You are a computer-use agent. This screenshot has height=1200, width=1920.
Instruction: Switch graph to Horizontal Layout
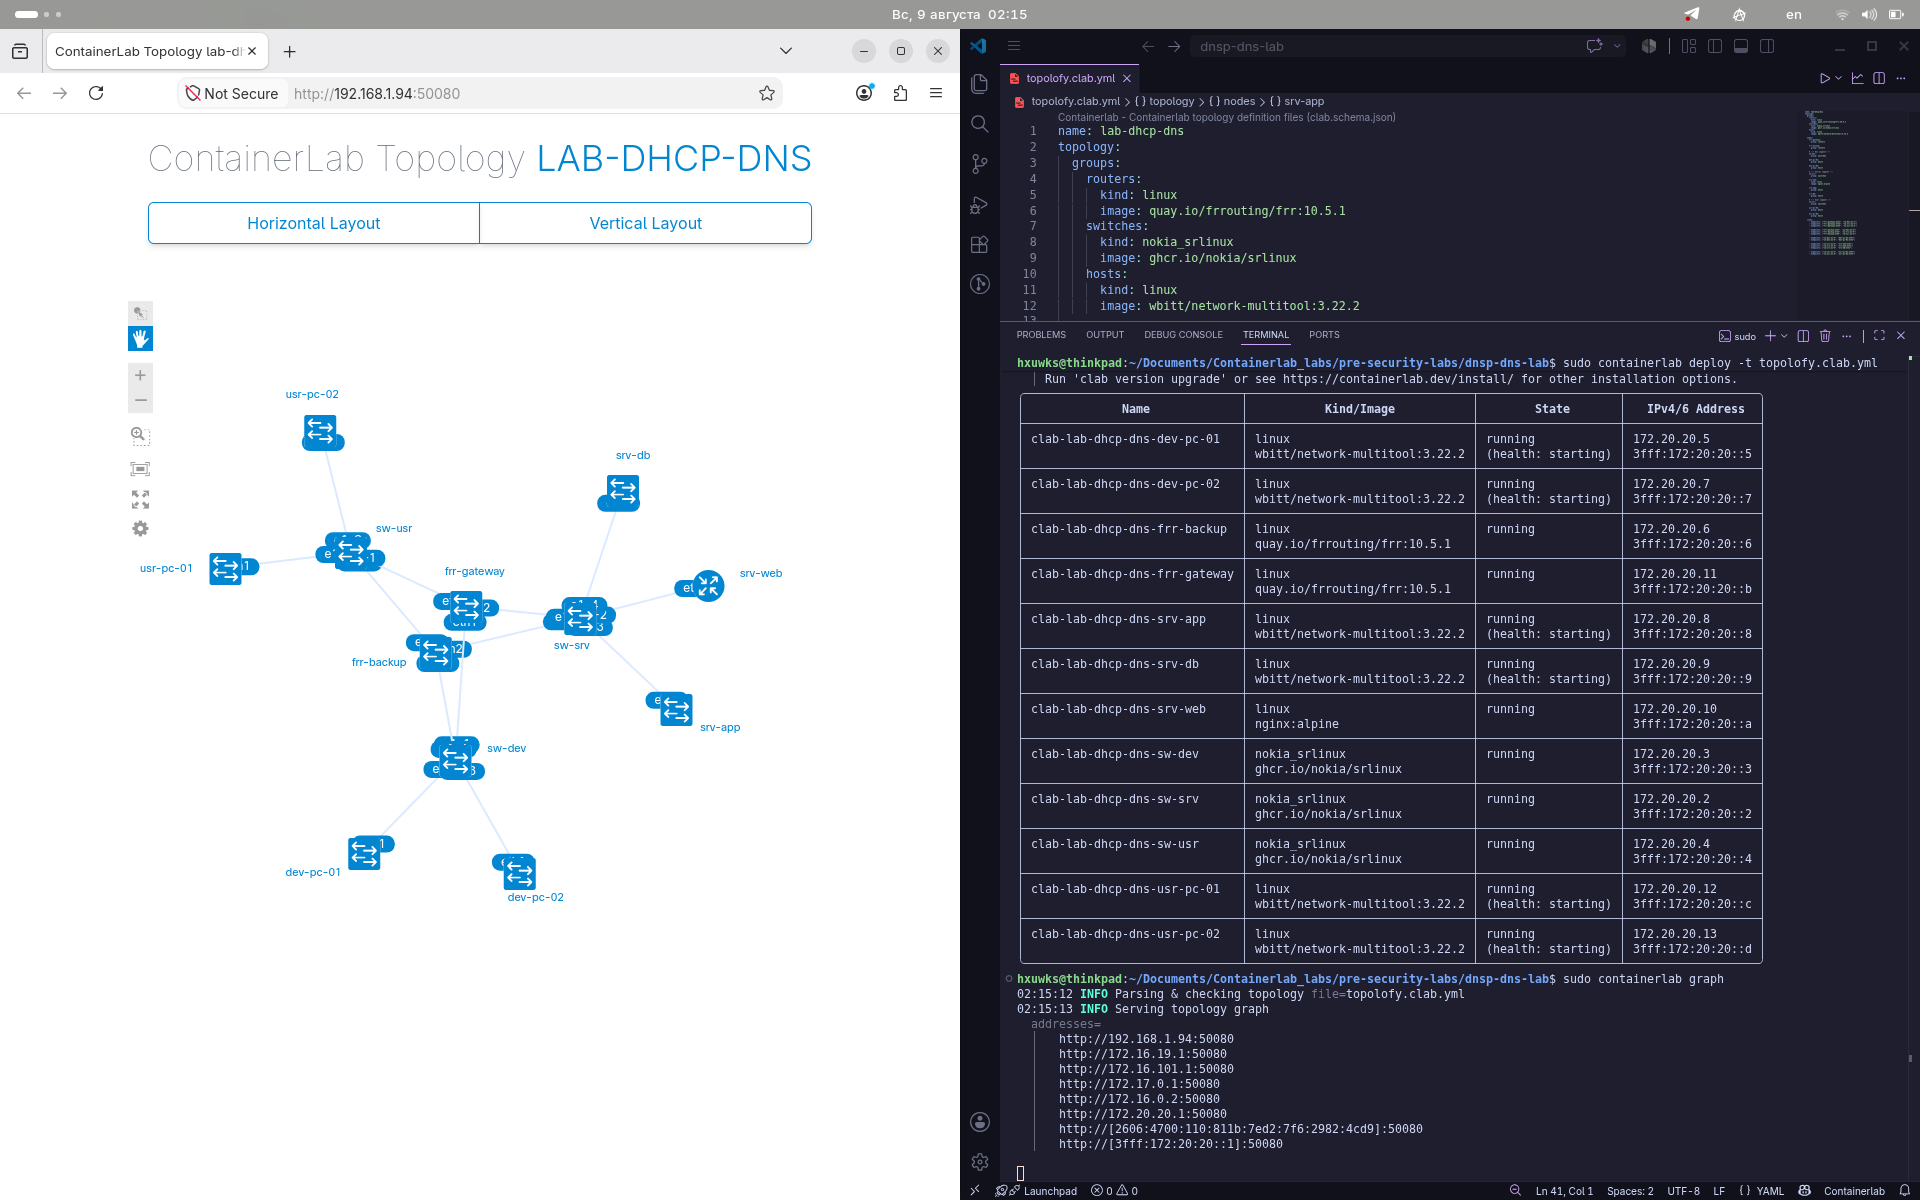click(314, 223)
